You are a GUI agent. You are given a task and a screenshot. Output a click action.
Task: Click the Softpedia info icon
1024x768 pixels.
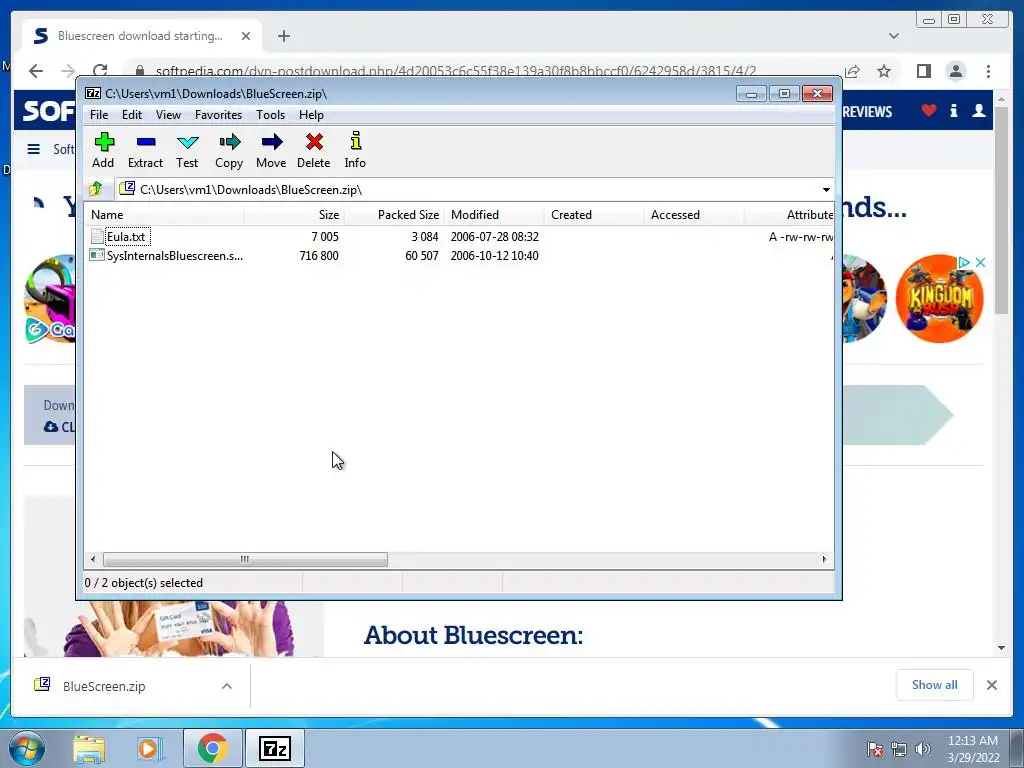[x=953, y=111]
